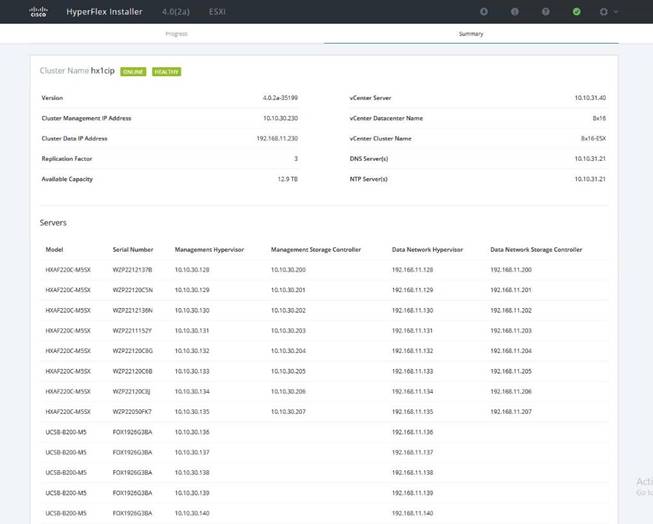Click data hypervisor IP 192.168.11.128
Screen dimensions: 653x524
point(412,270)
